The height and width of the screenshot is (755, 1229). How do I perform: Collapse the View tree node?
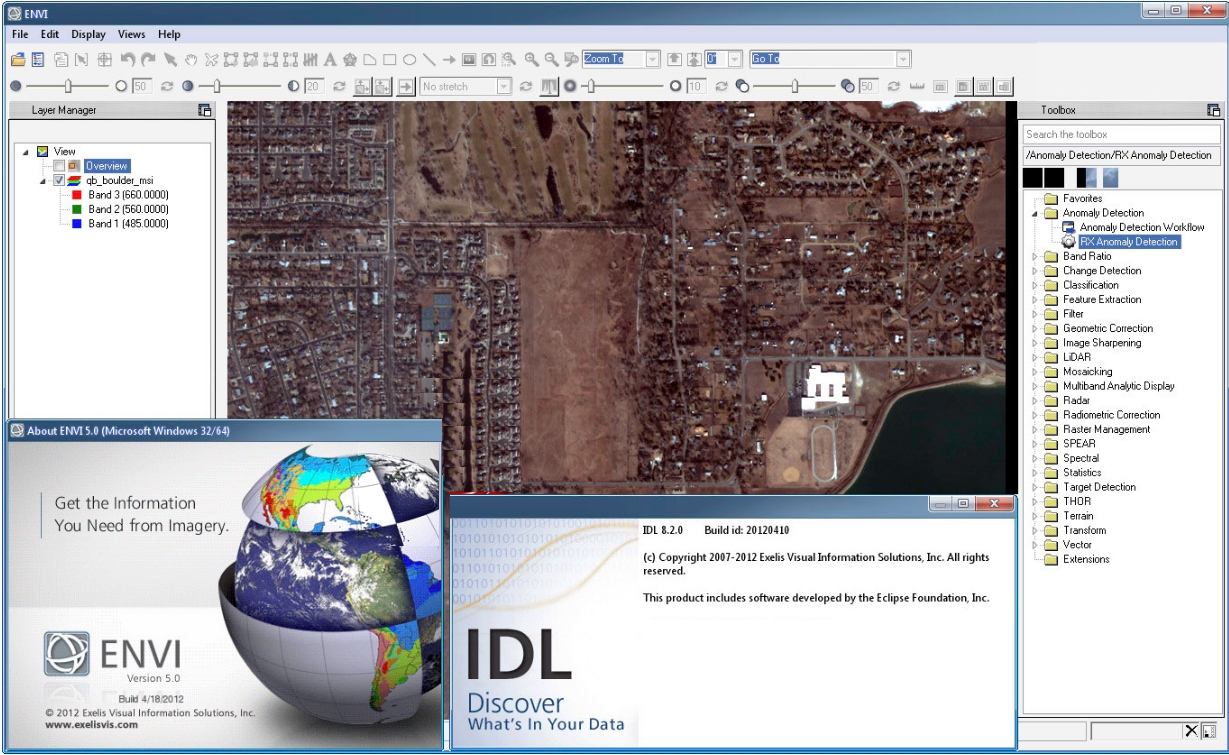point(25,152)
